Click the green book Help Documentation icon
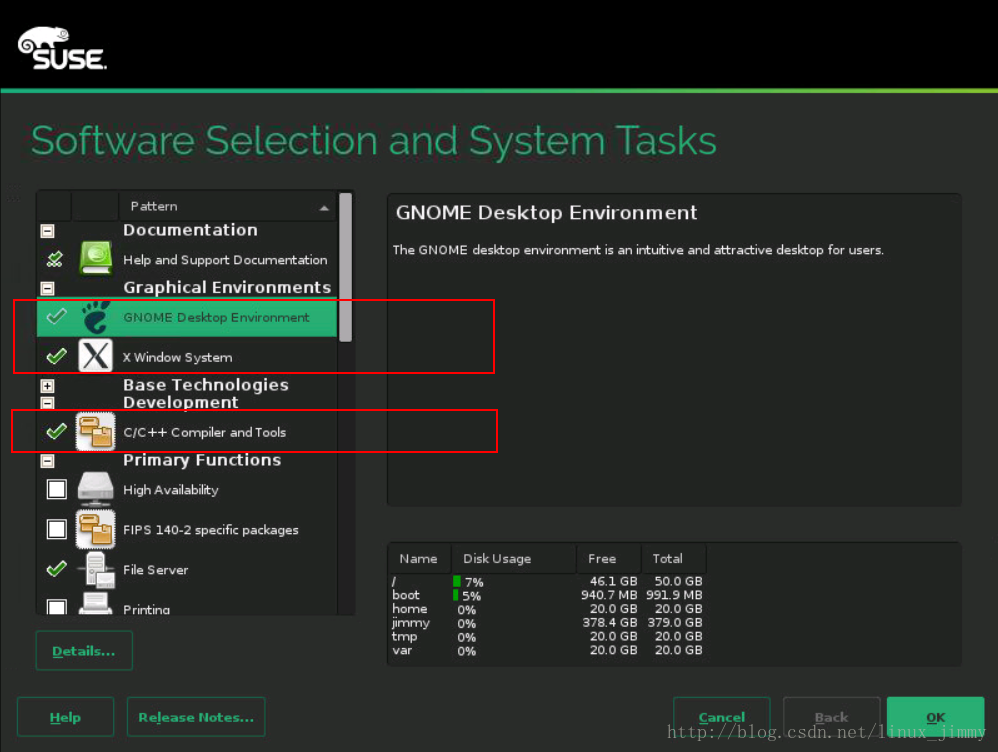998x752 pixels. (95, 259)
